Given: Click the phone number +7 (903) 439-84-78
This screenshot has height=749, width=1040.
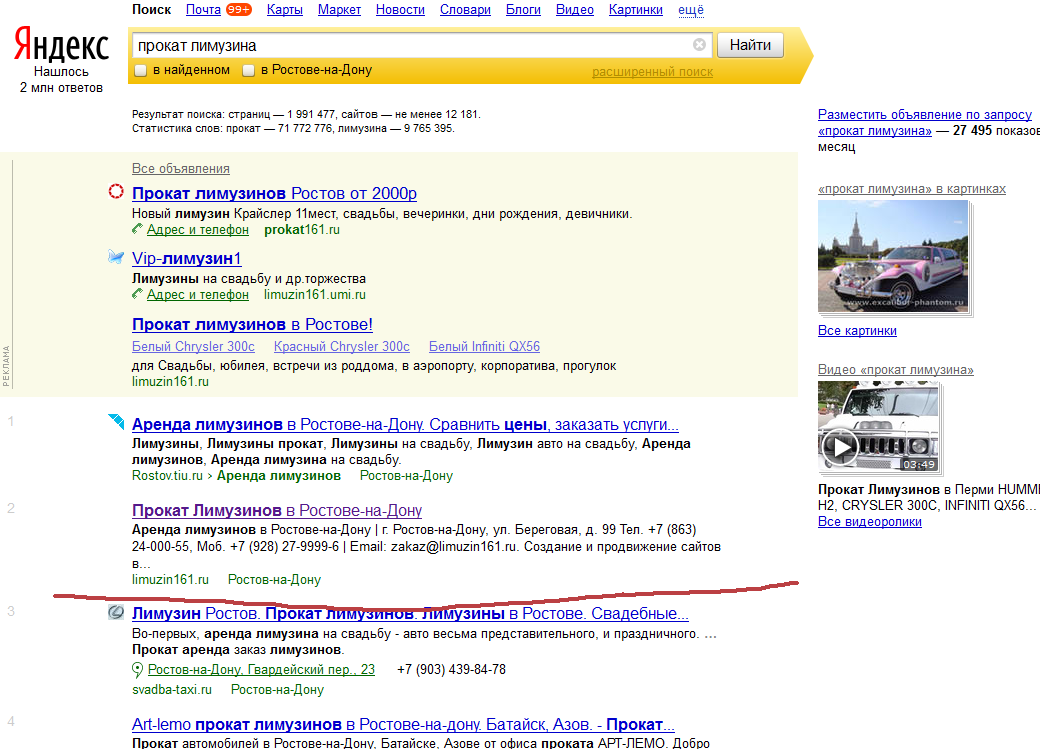Looking at the screenshot, I should [x=451, y=669].
